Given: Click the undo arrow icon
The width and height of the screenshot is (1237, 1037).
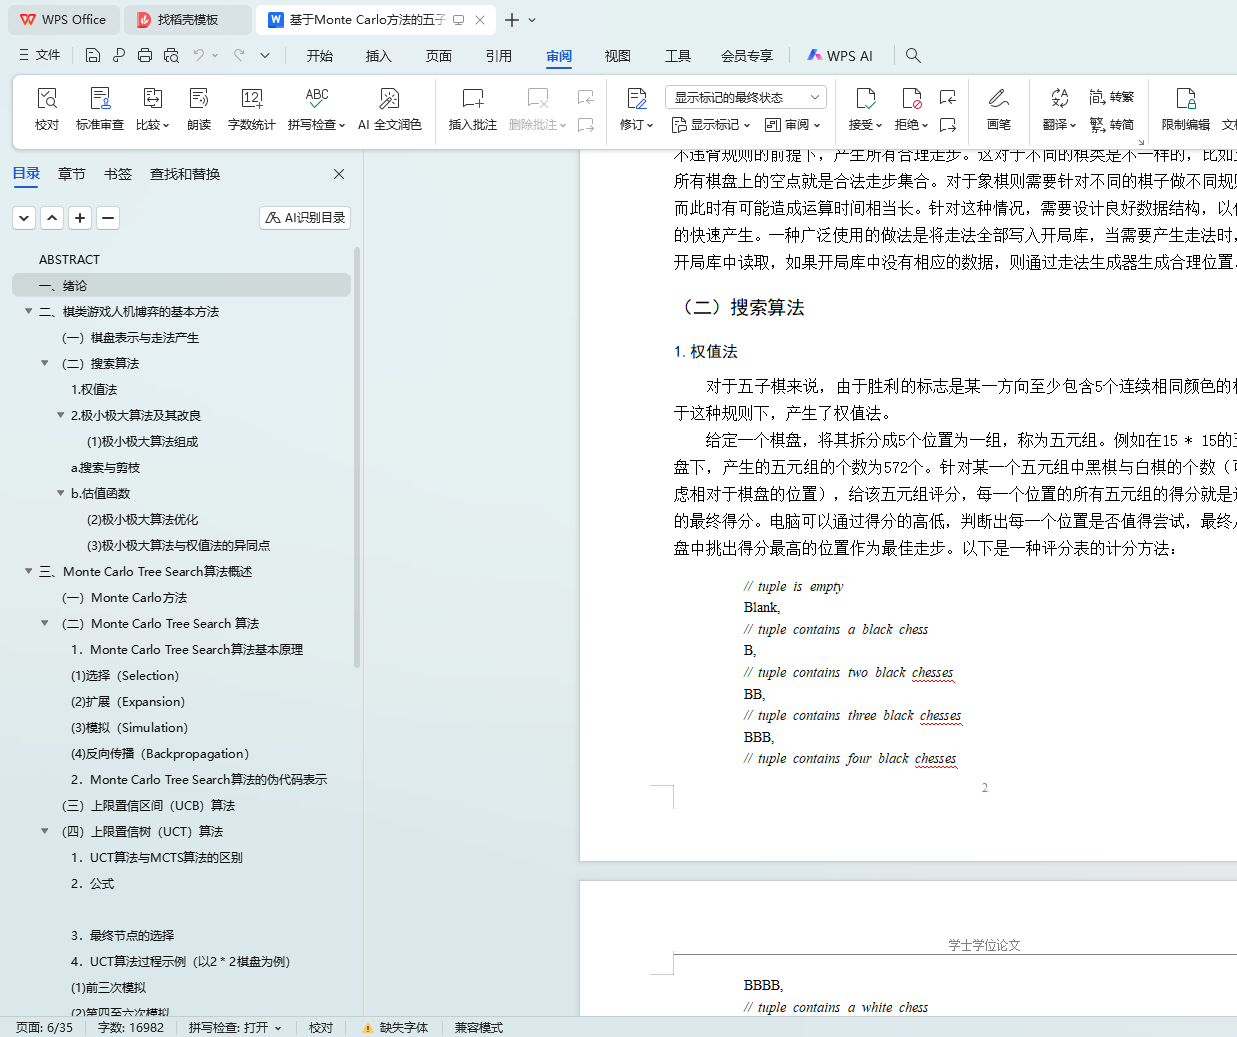Looking at the screenshot, I should (199, 55).
